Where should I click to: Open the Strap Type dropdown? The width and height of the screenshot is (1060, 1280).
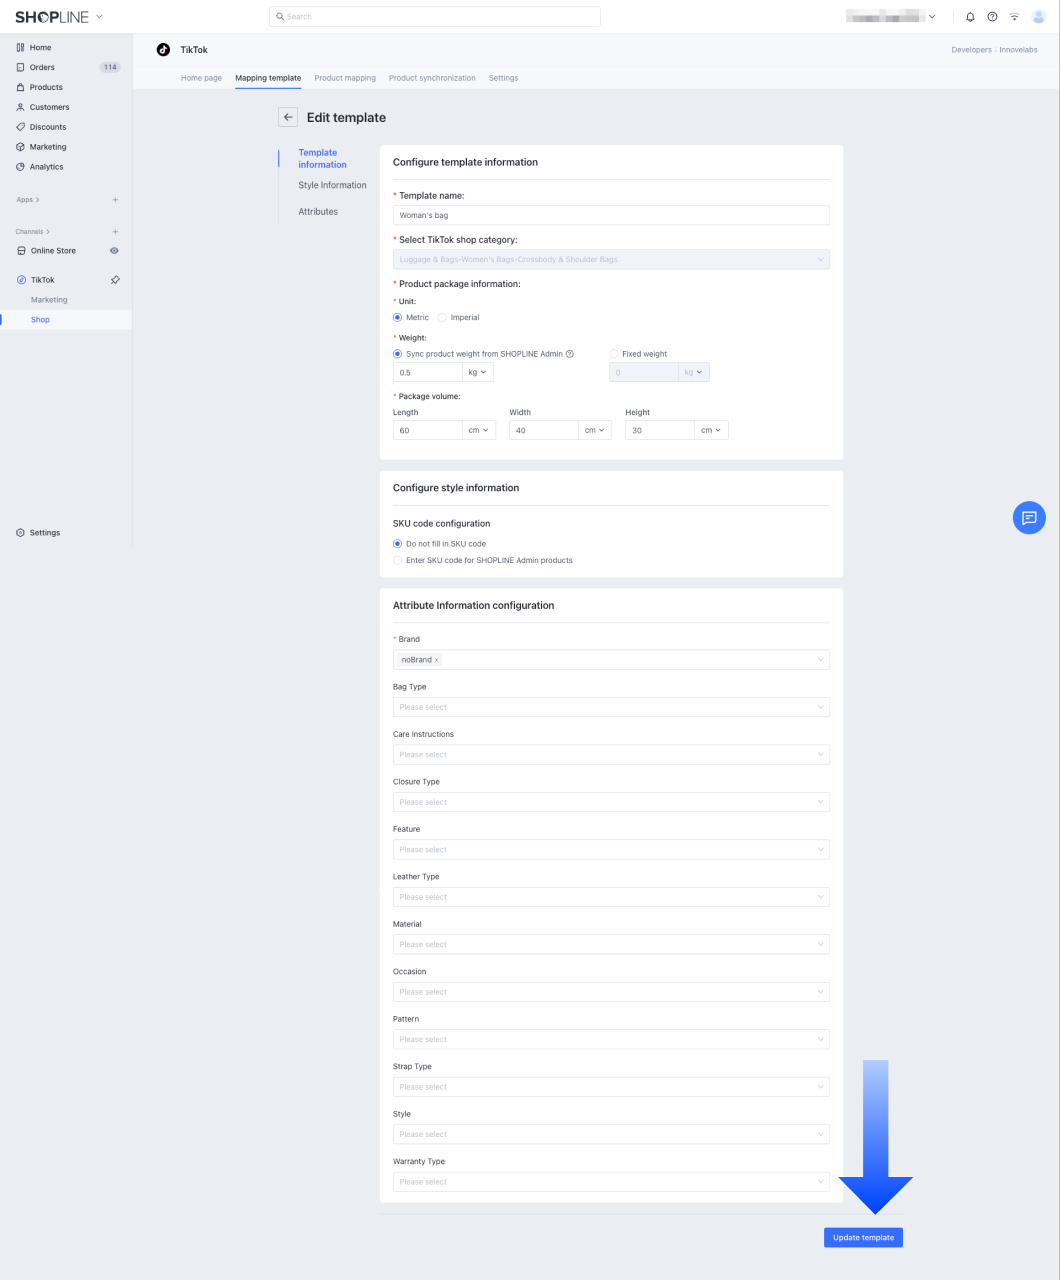pos(611,1087)
